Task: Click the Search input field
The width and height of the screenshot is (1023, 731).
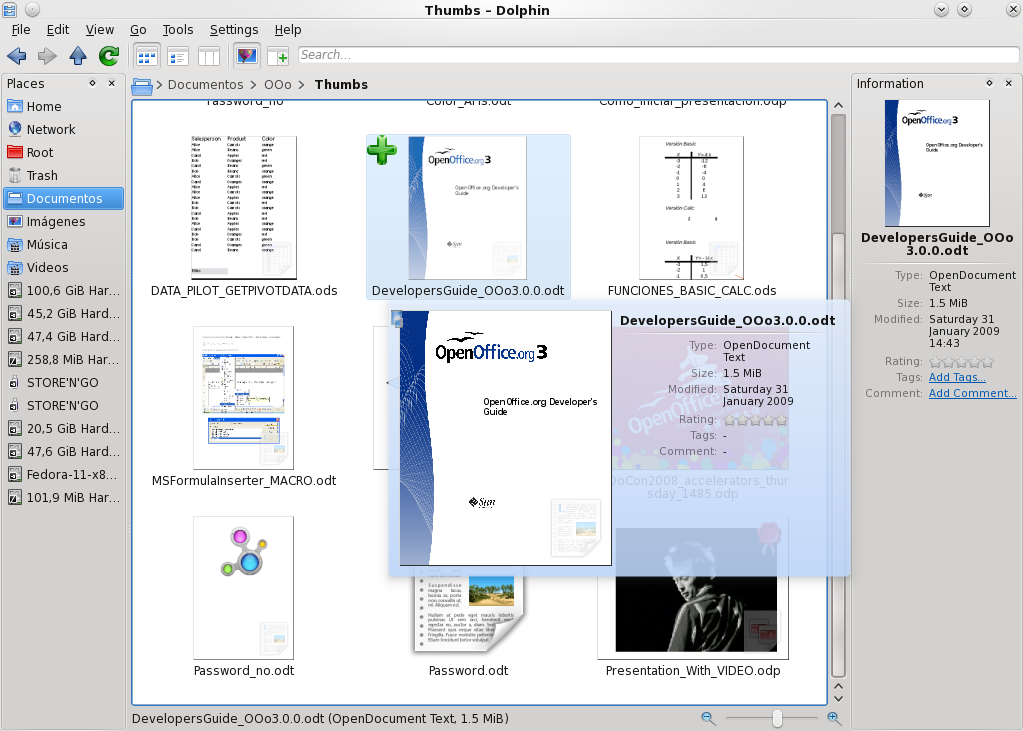Action: [658, 55]
